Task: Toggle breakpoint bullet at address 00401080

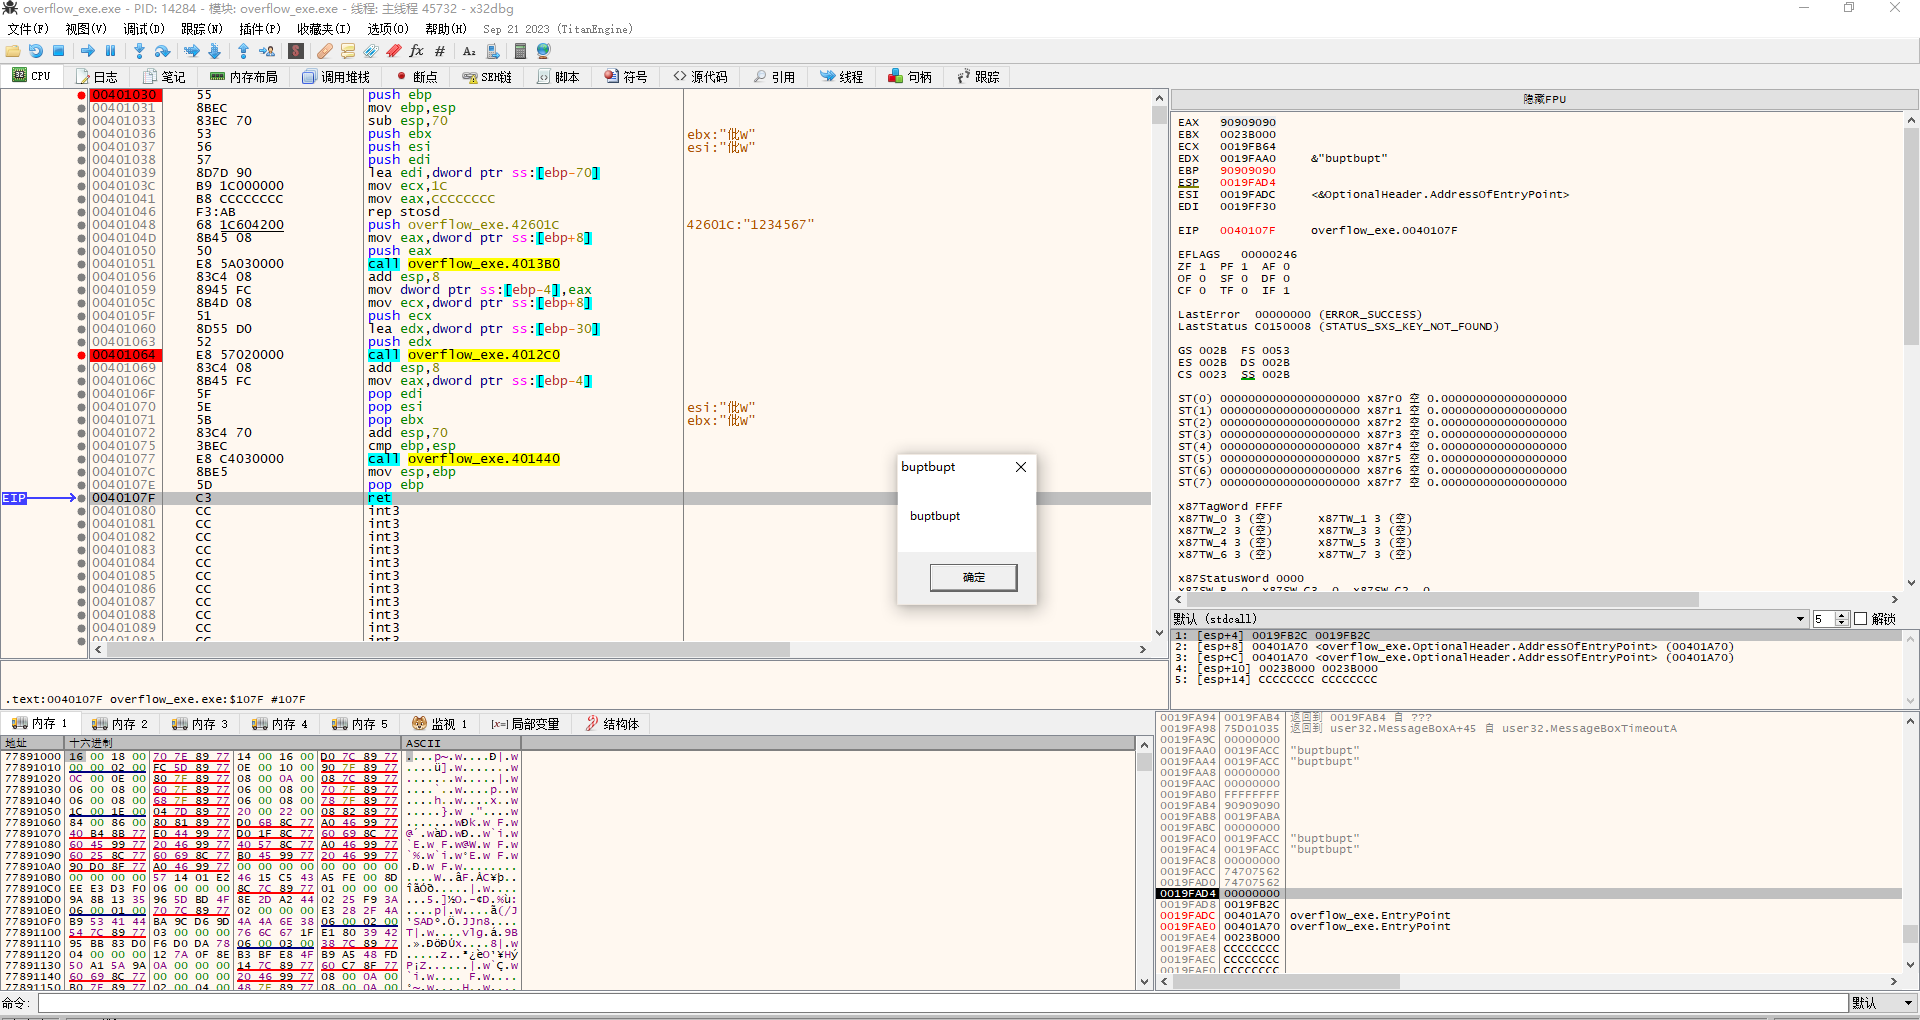Action: [x=81, y=511]
